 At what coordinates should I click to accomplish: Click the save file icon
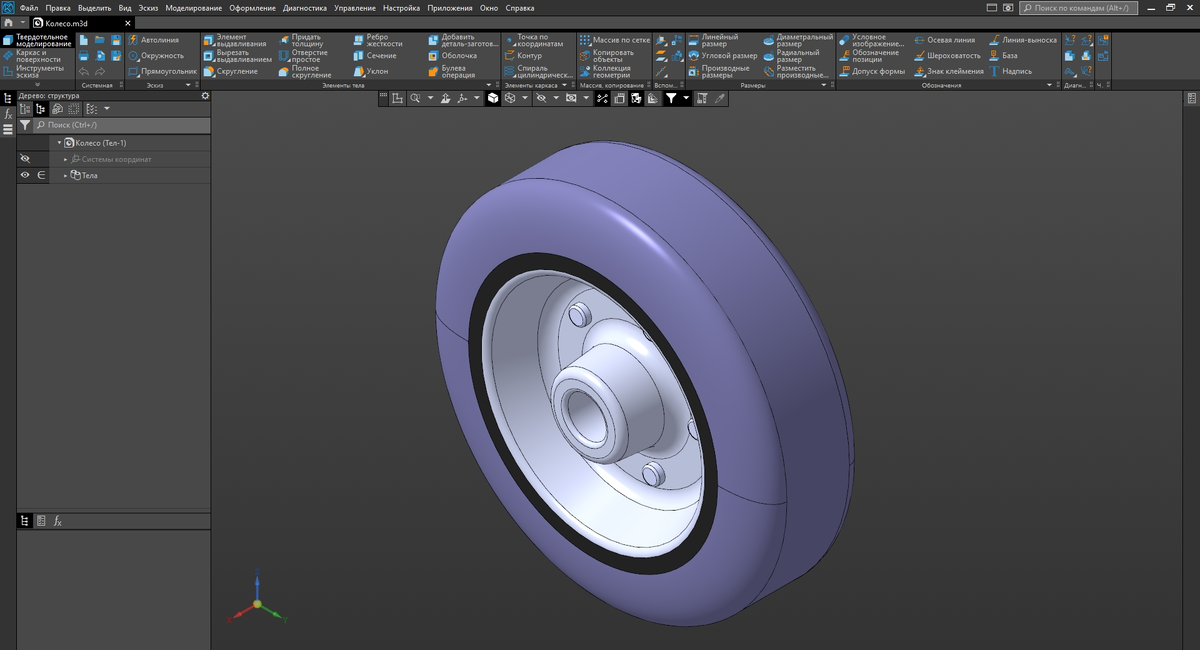(117, 40)
